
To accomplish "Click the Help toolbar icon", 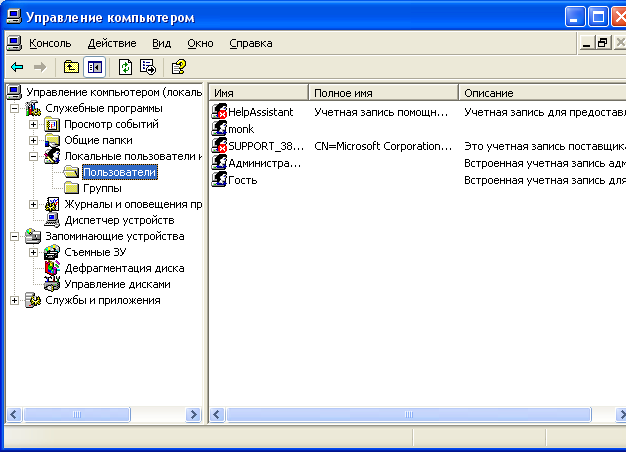I will pos(178,67).
